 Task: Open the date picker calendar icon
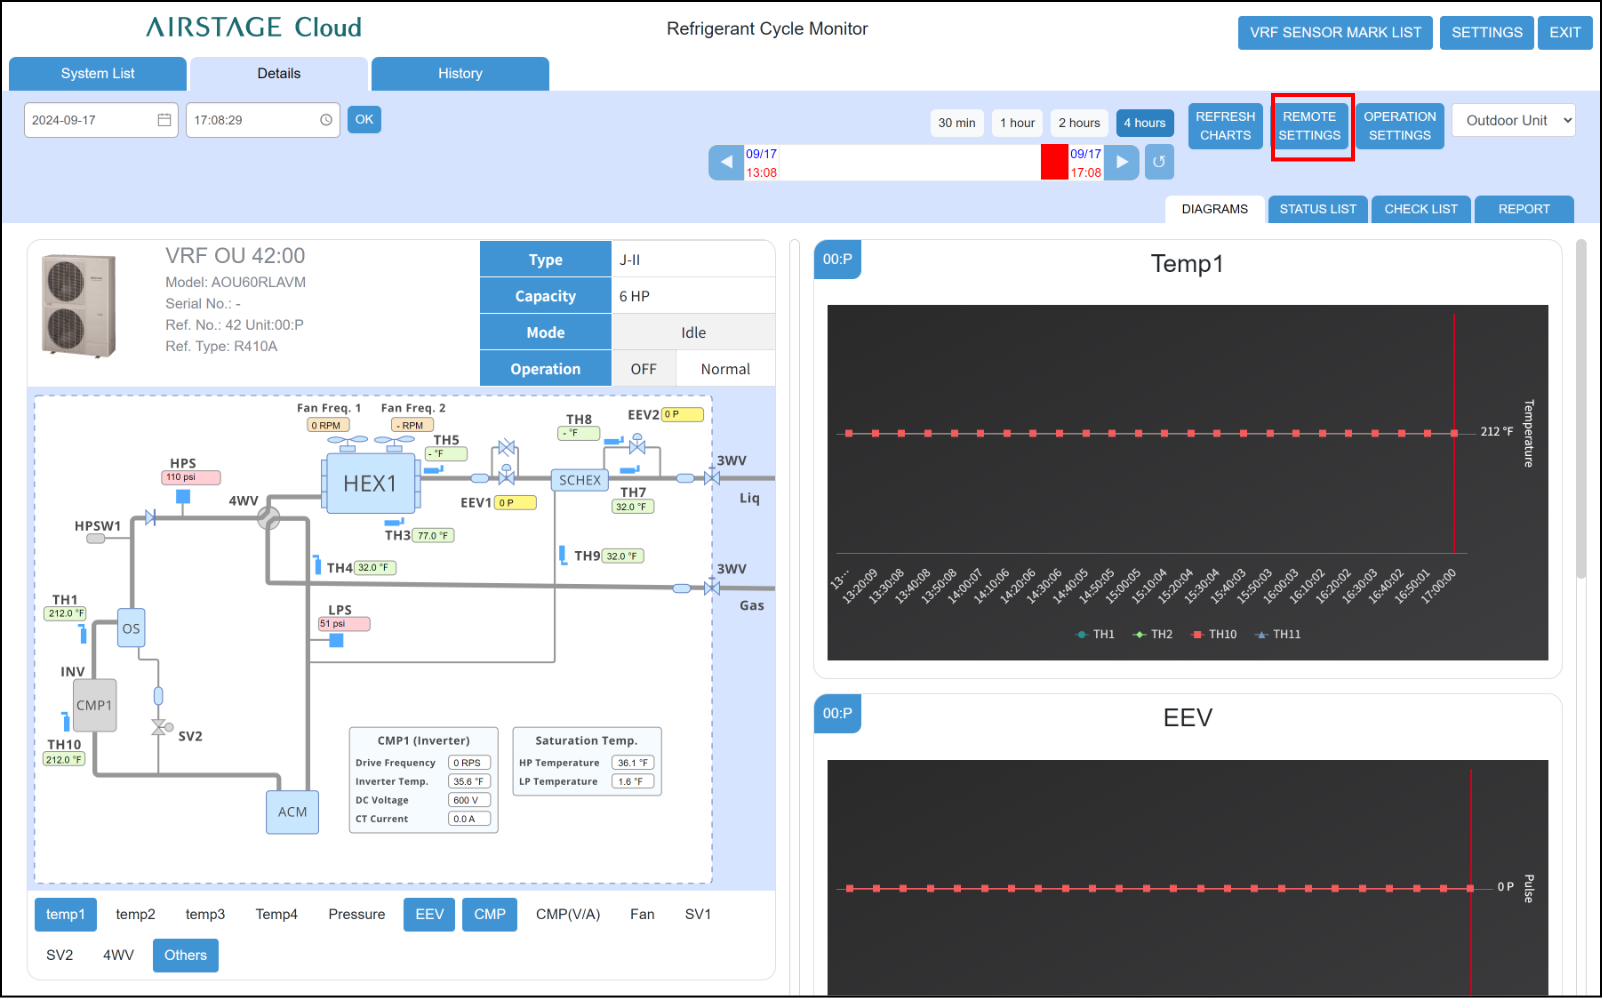[x=164, y=120]
